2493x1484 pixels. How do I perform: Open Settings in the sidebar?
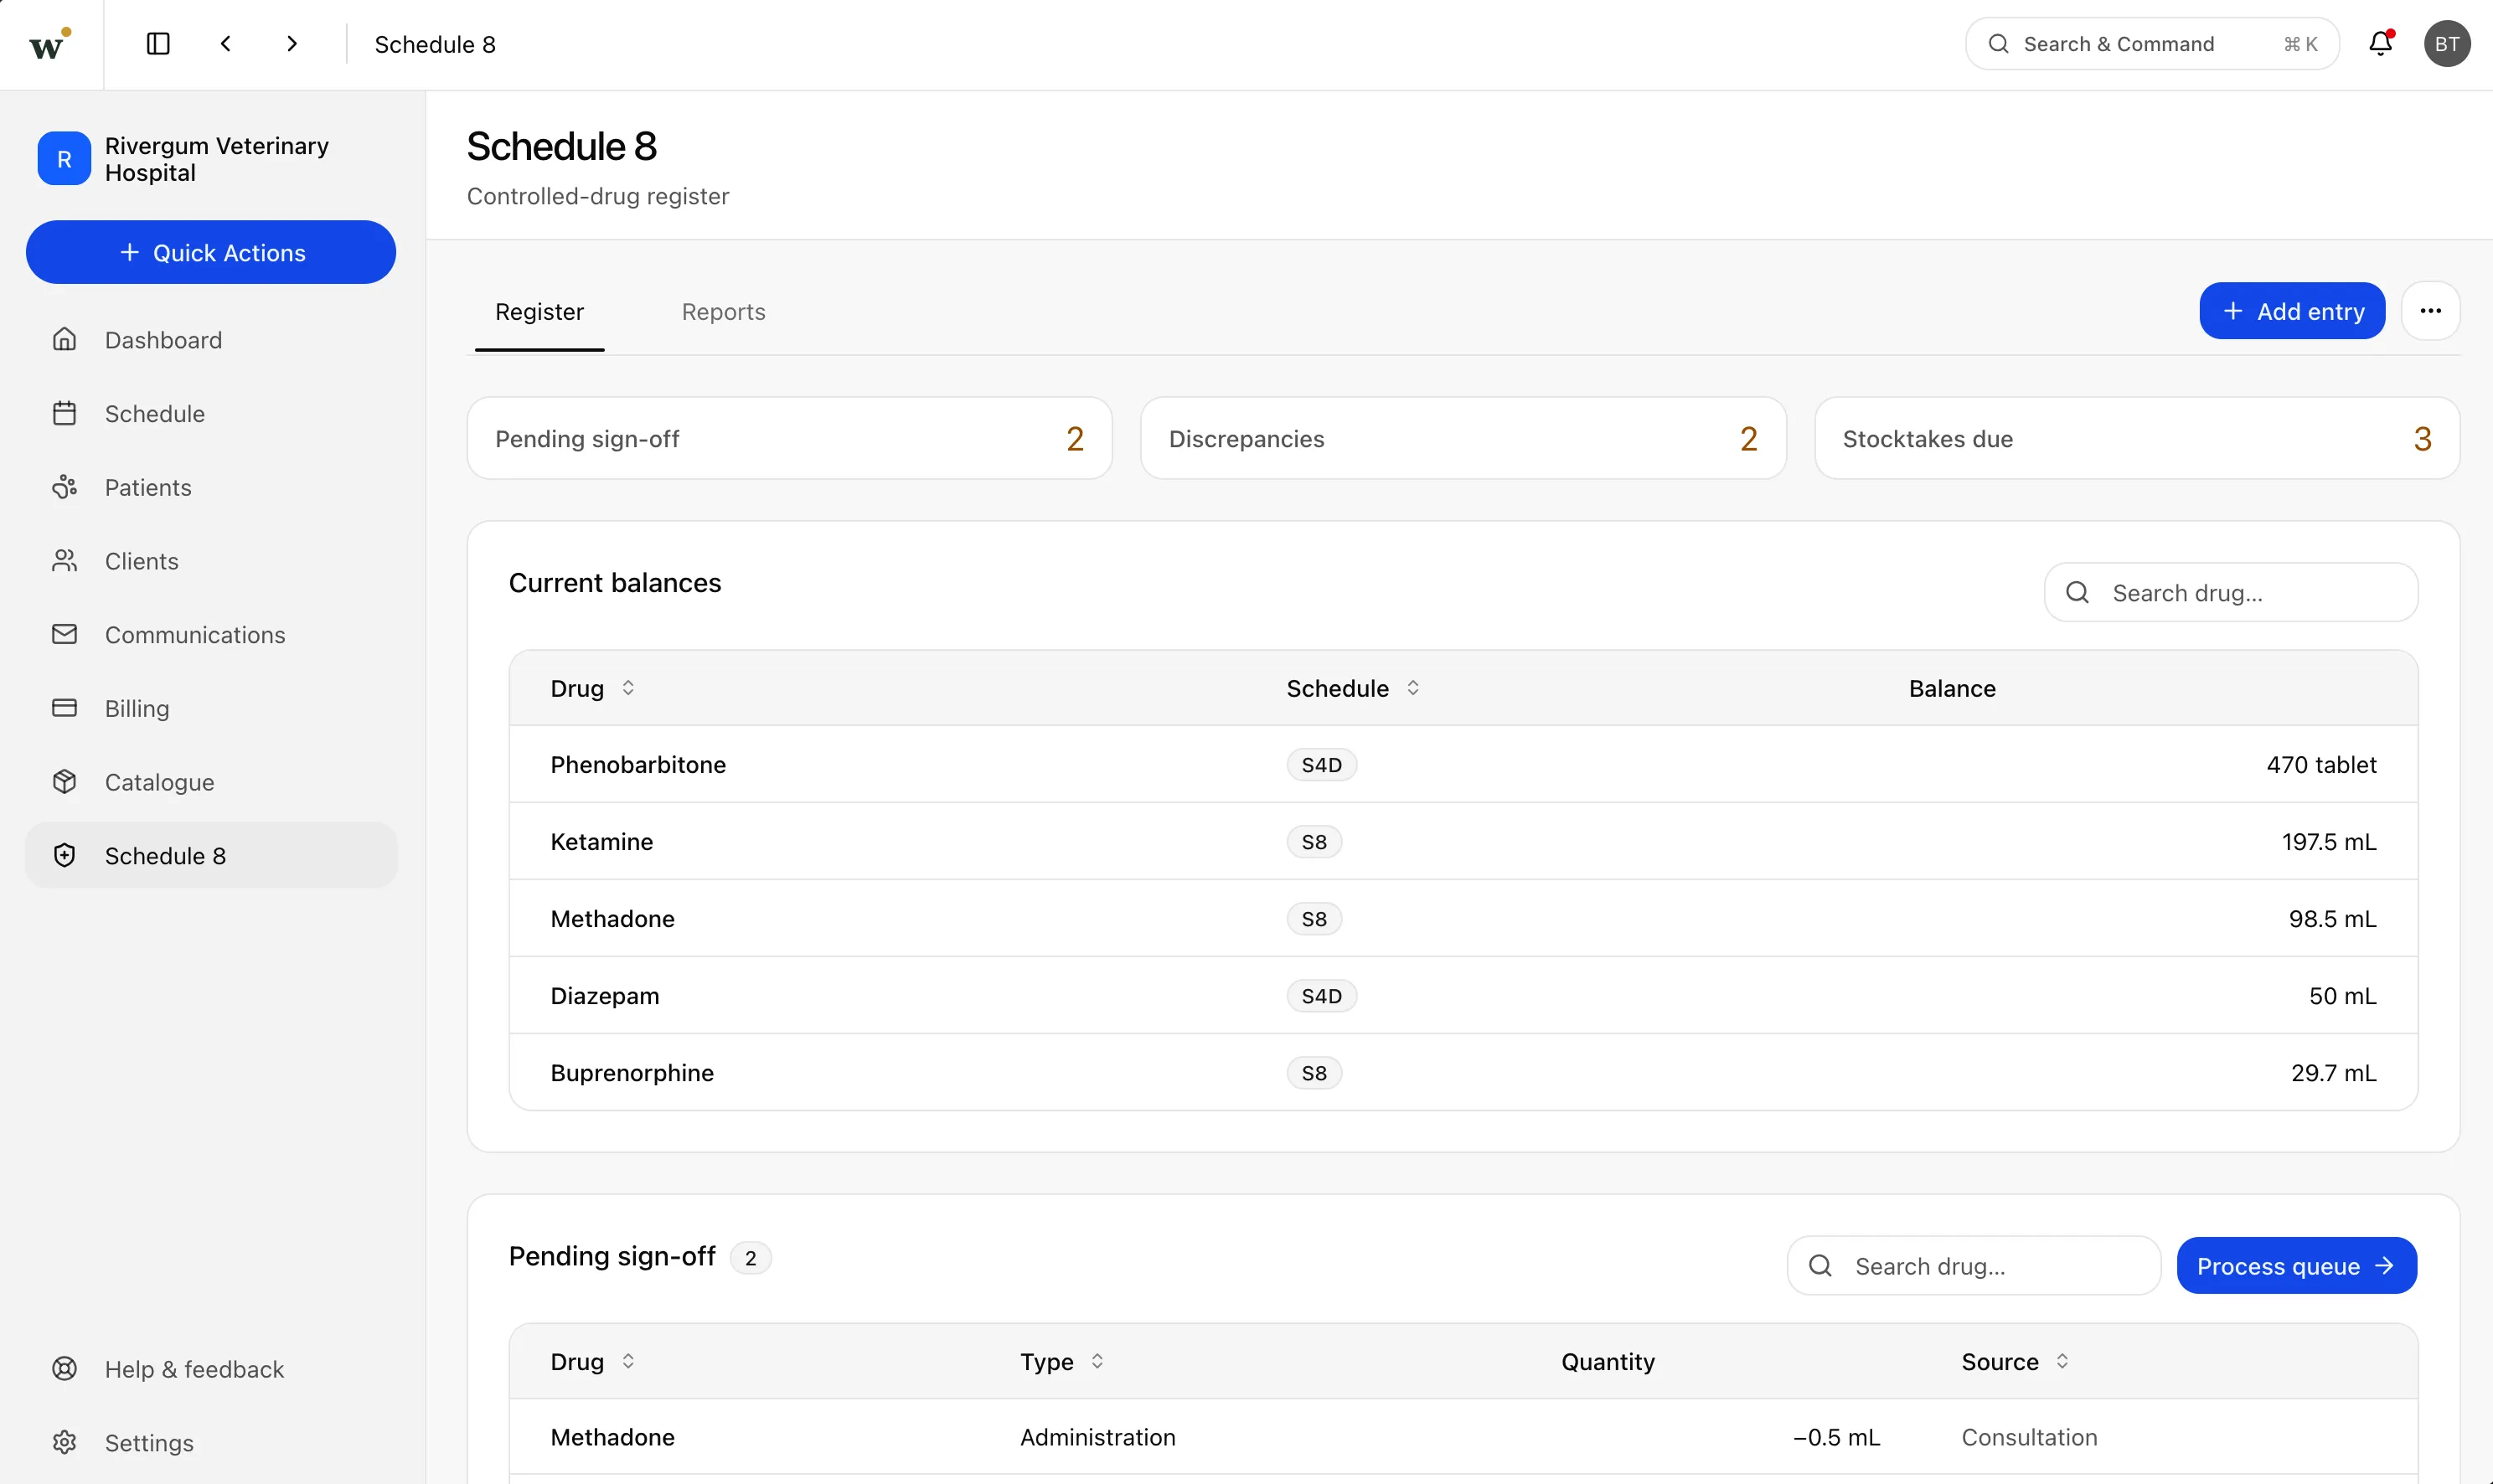point(211,1443)
